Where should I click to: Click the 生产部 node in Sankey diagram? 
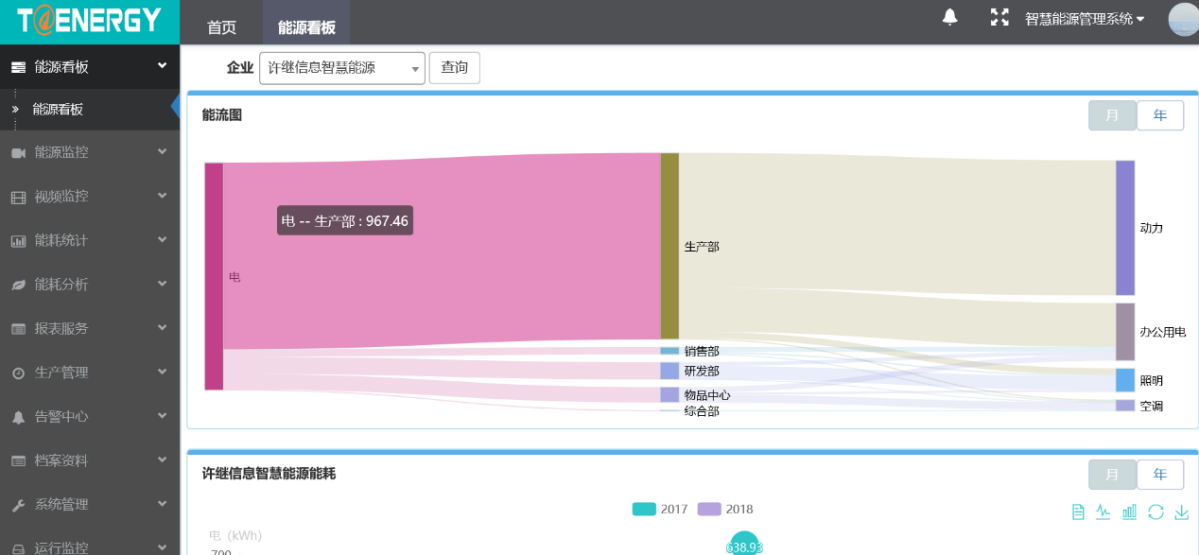[x=669, y=245]
